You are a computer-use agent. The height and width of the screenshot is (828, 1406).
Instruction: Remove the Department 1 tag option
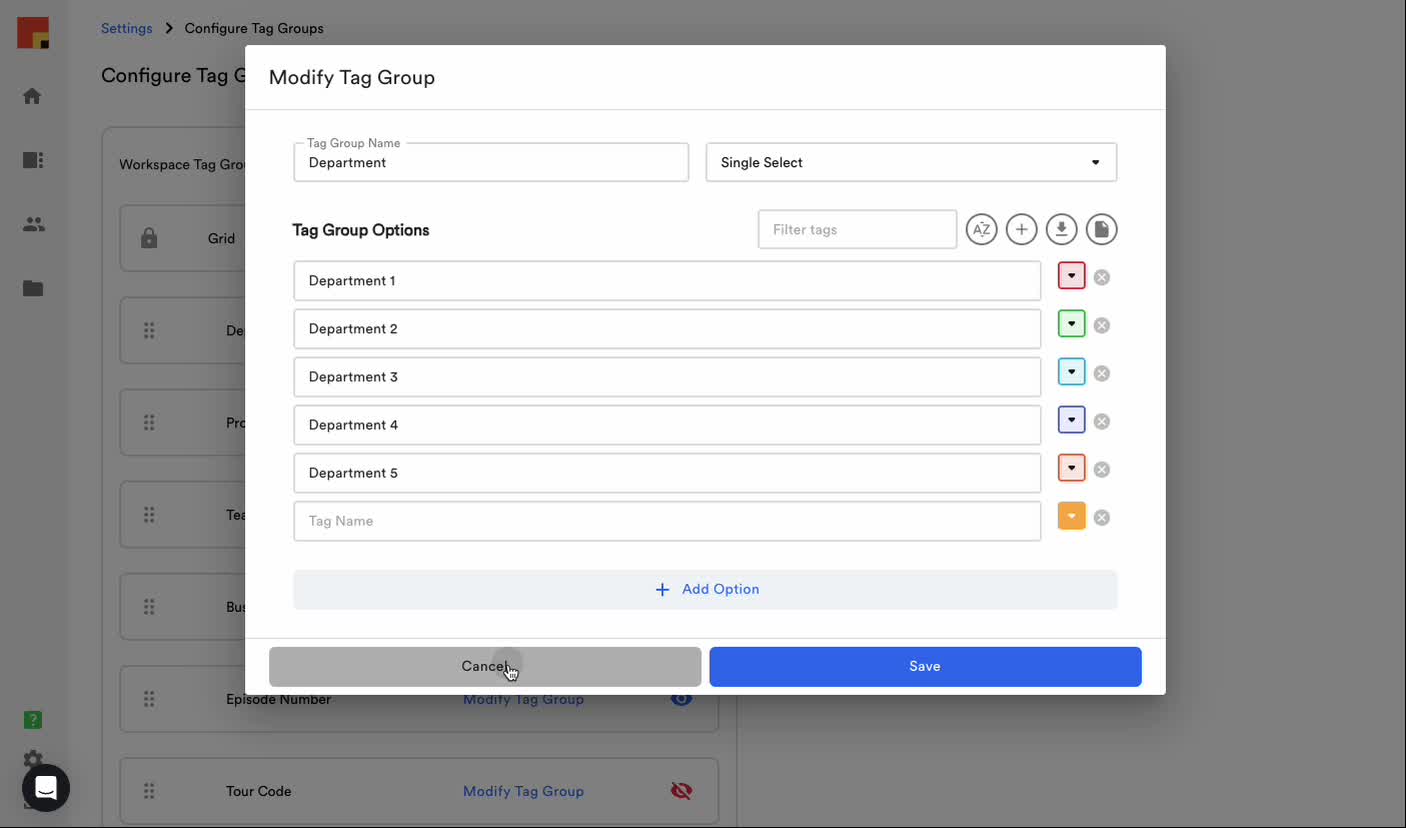[x=1101, y=278]
